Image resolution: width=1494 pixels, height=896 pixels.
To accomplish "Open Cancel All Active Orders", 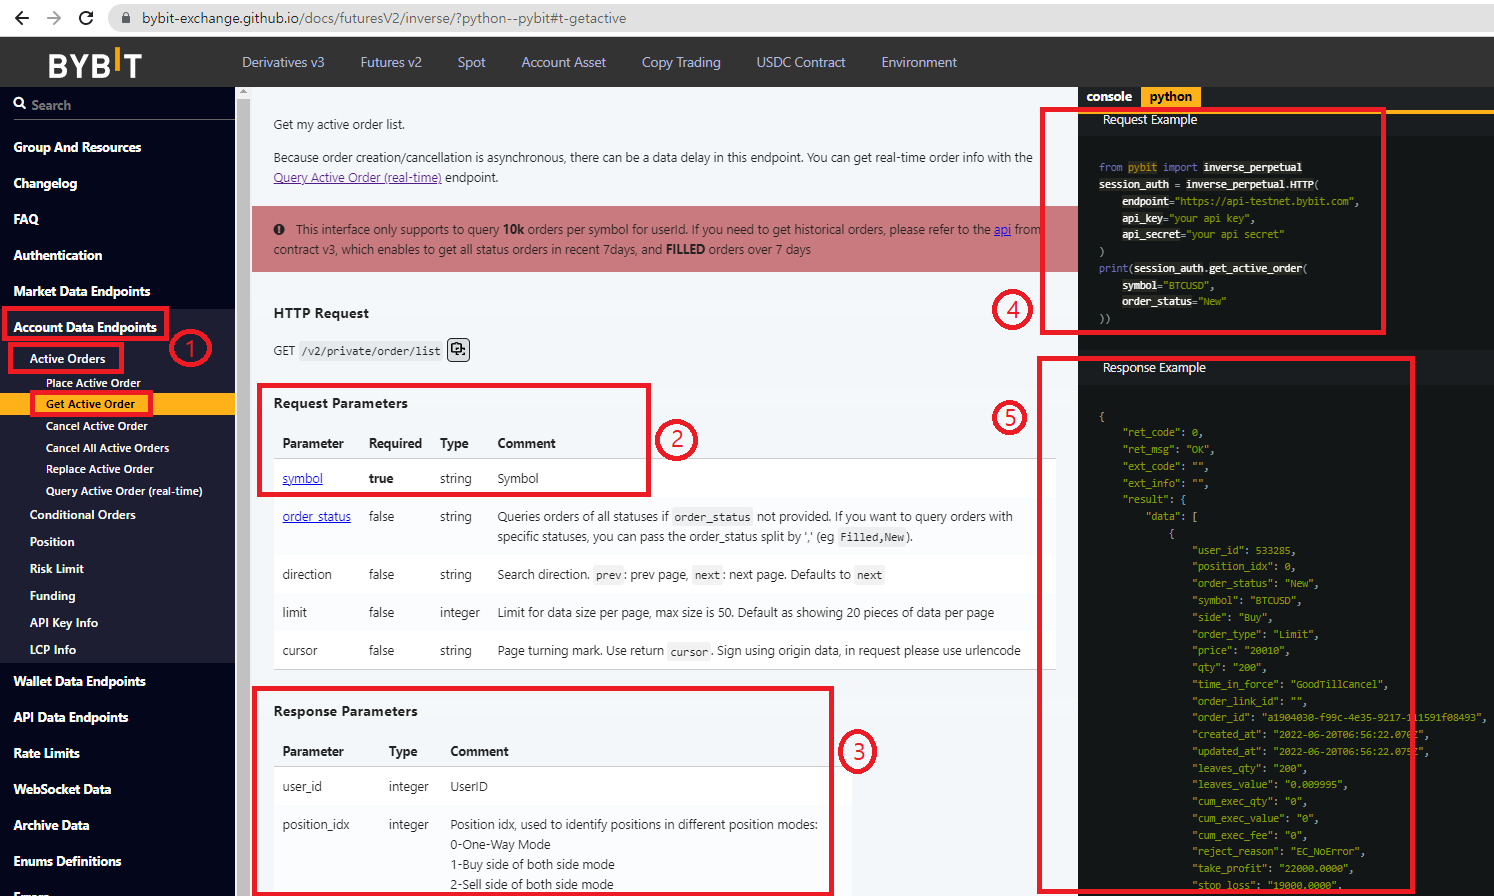I will point(107,448).
